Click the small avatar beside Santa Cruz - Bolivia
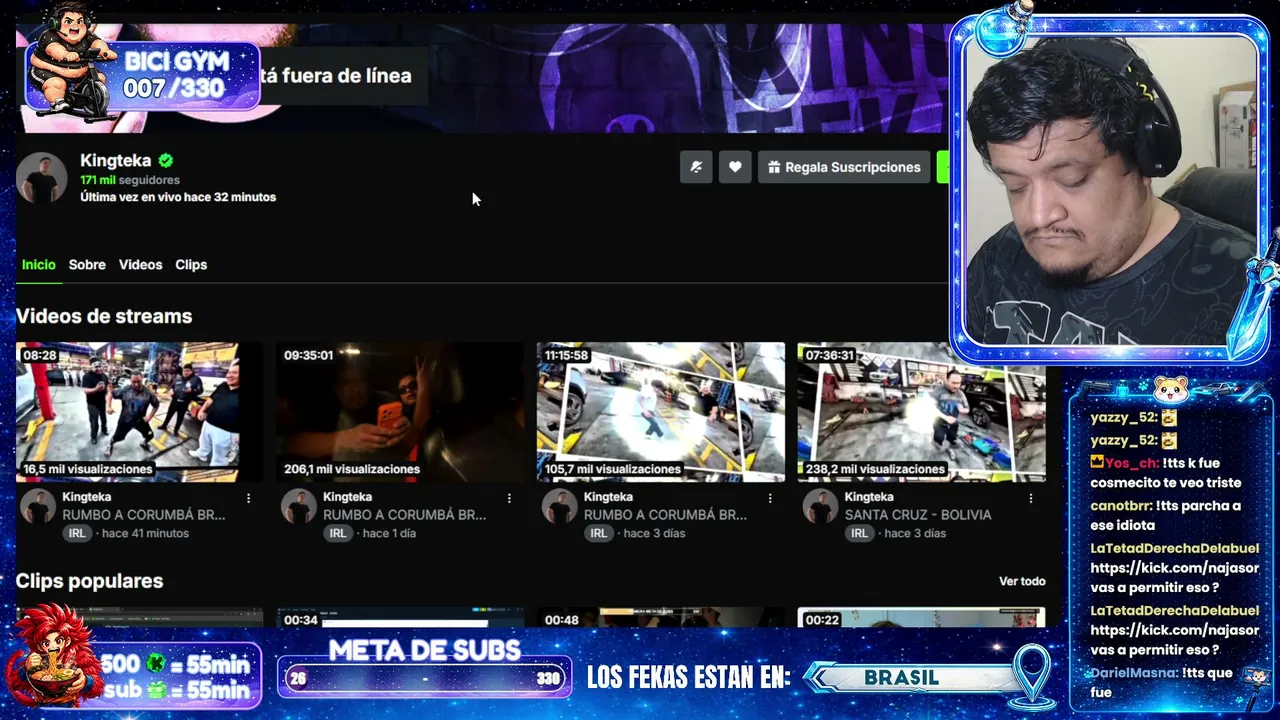 pos(820,507)
